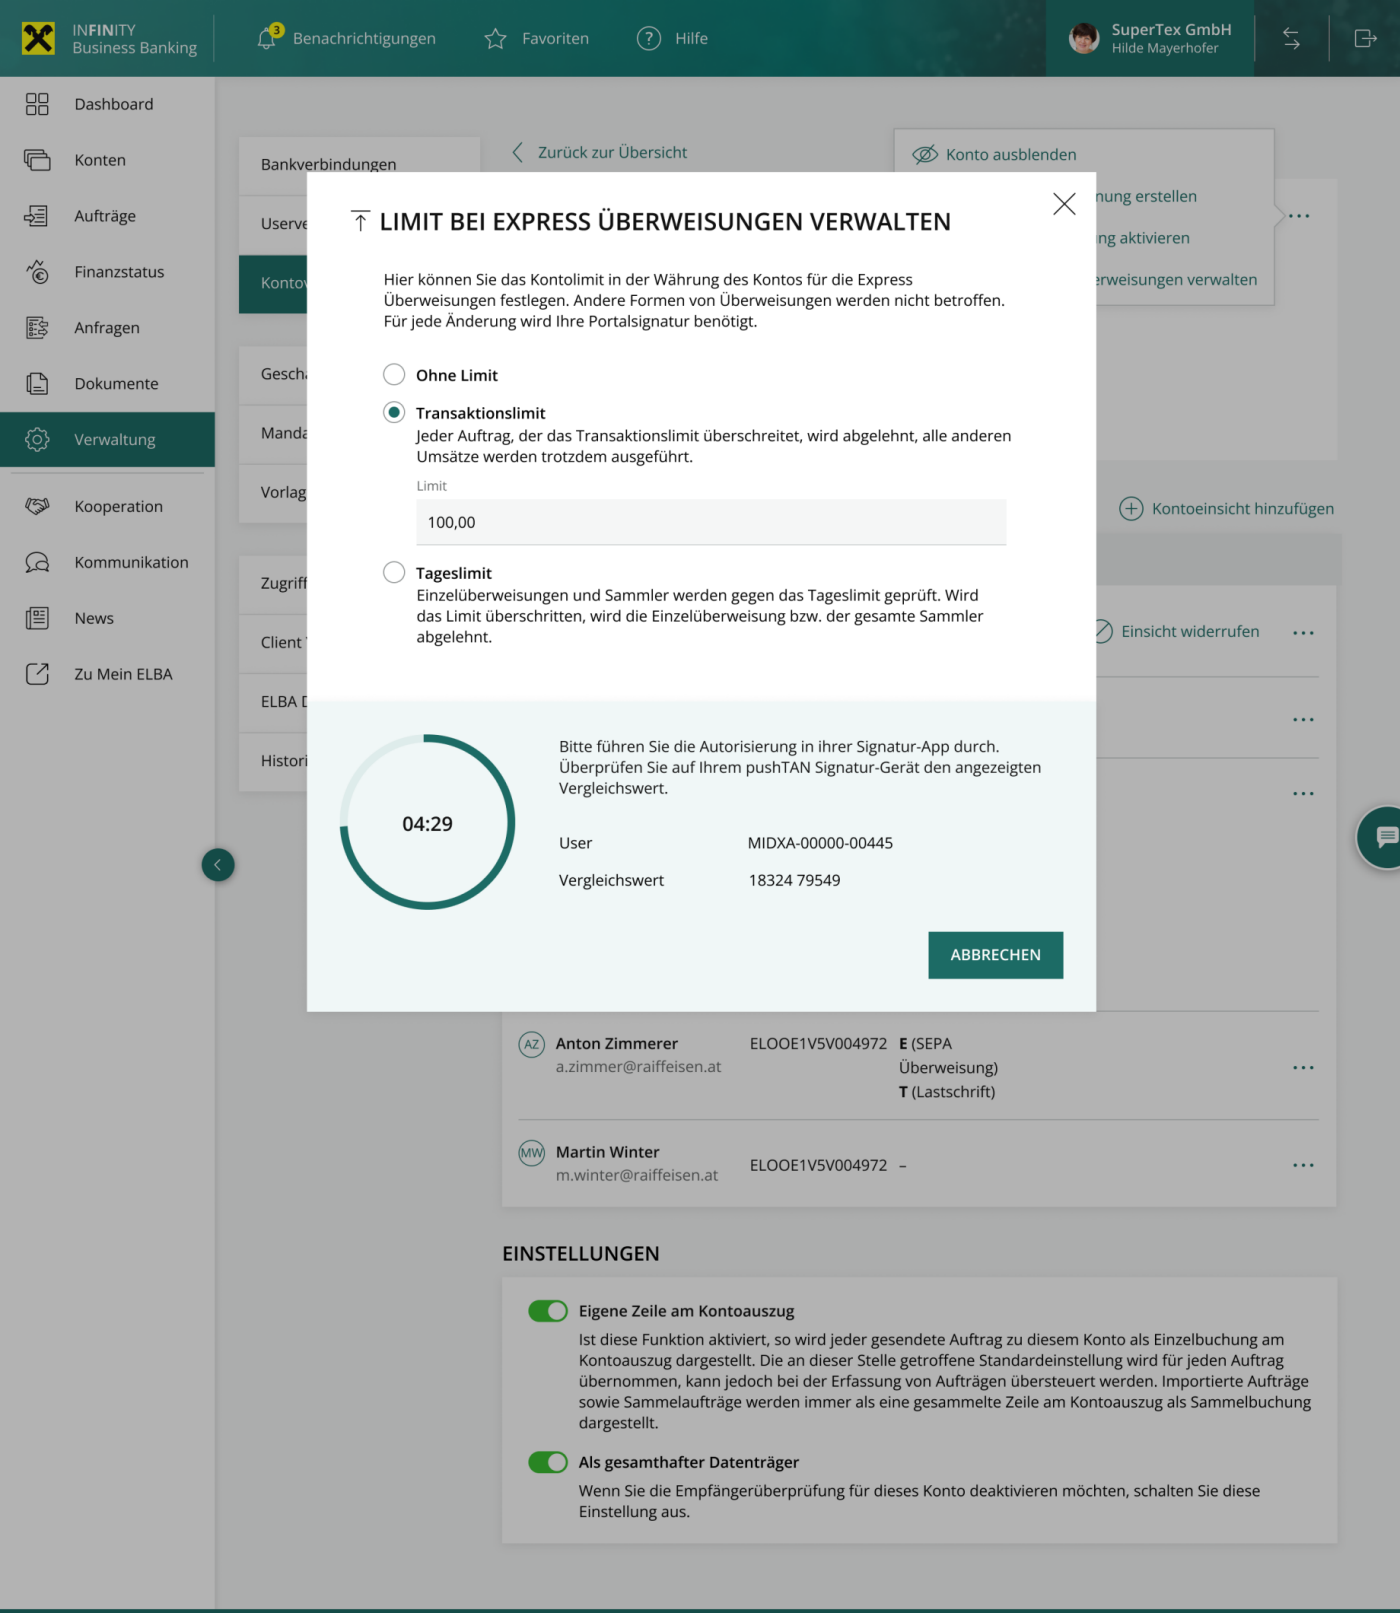This screenshot has width=1400, height=1613.
Task: Collapse the sidebar with the chevron button
Action: click(218, 865)
